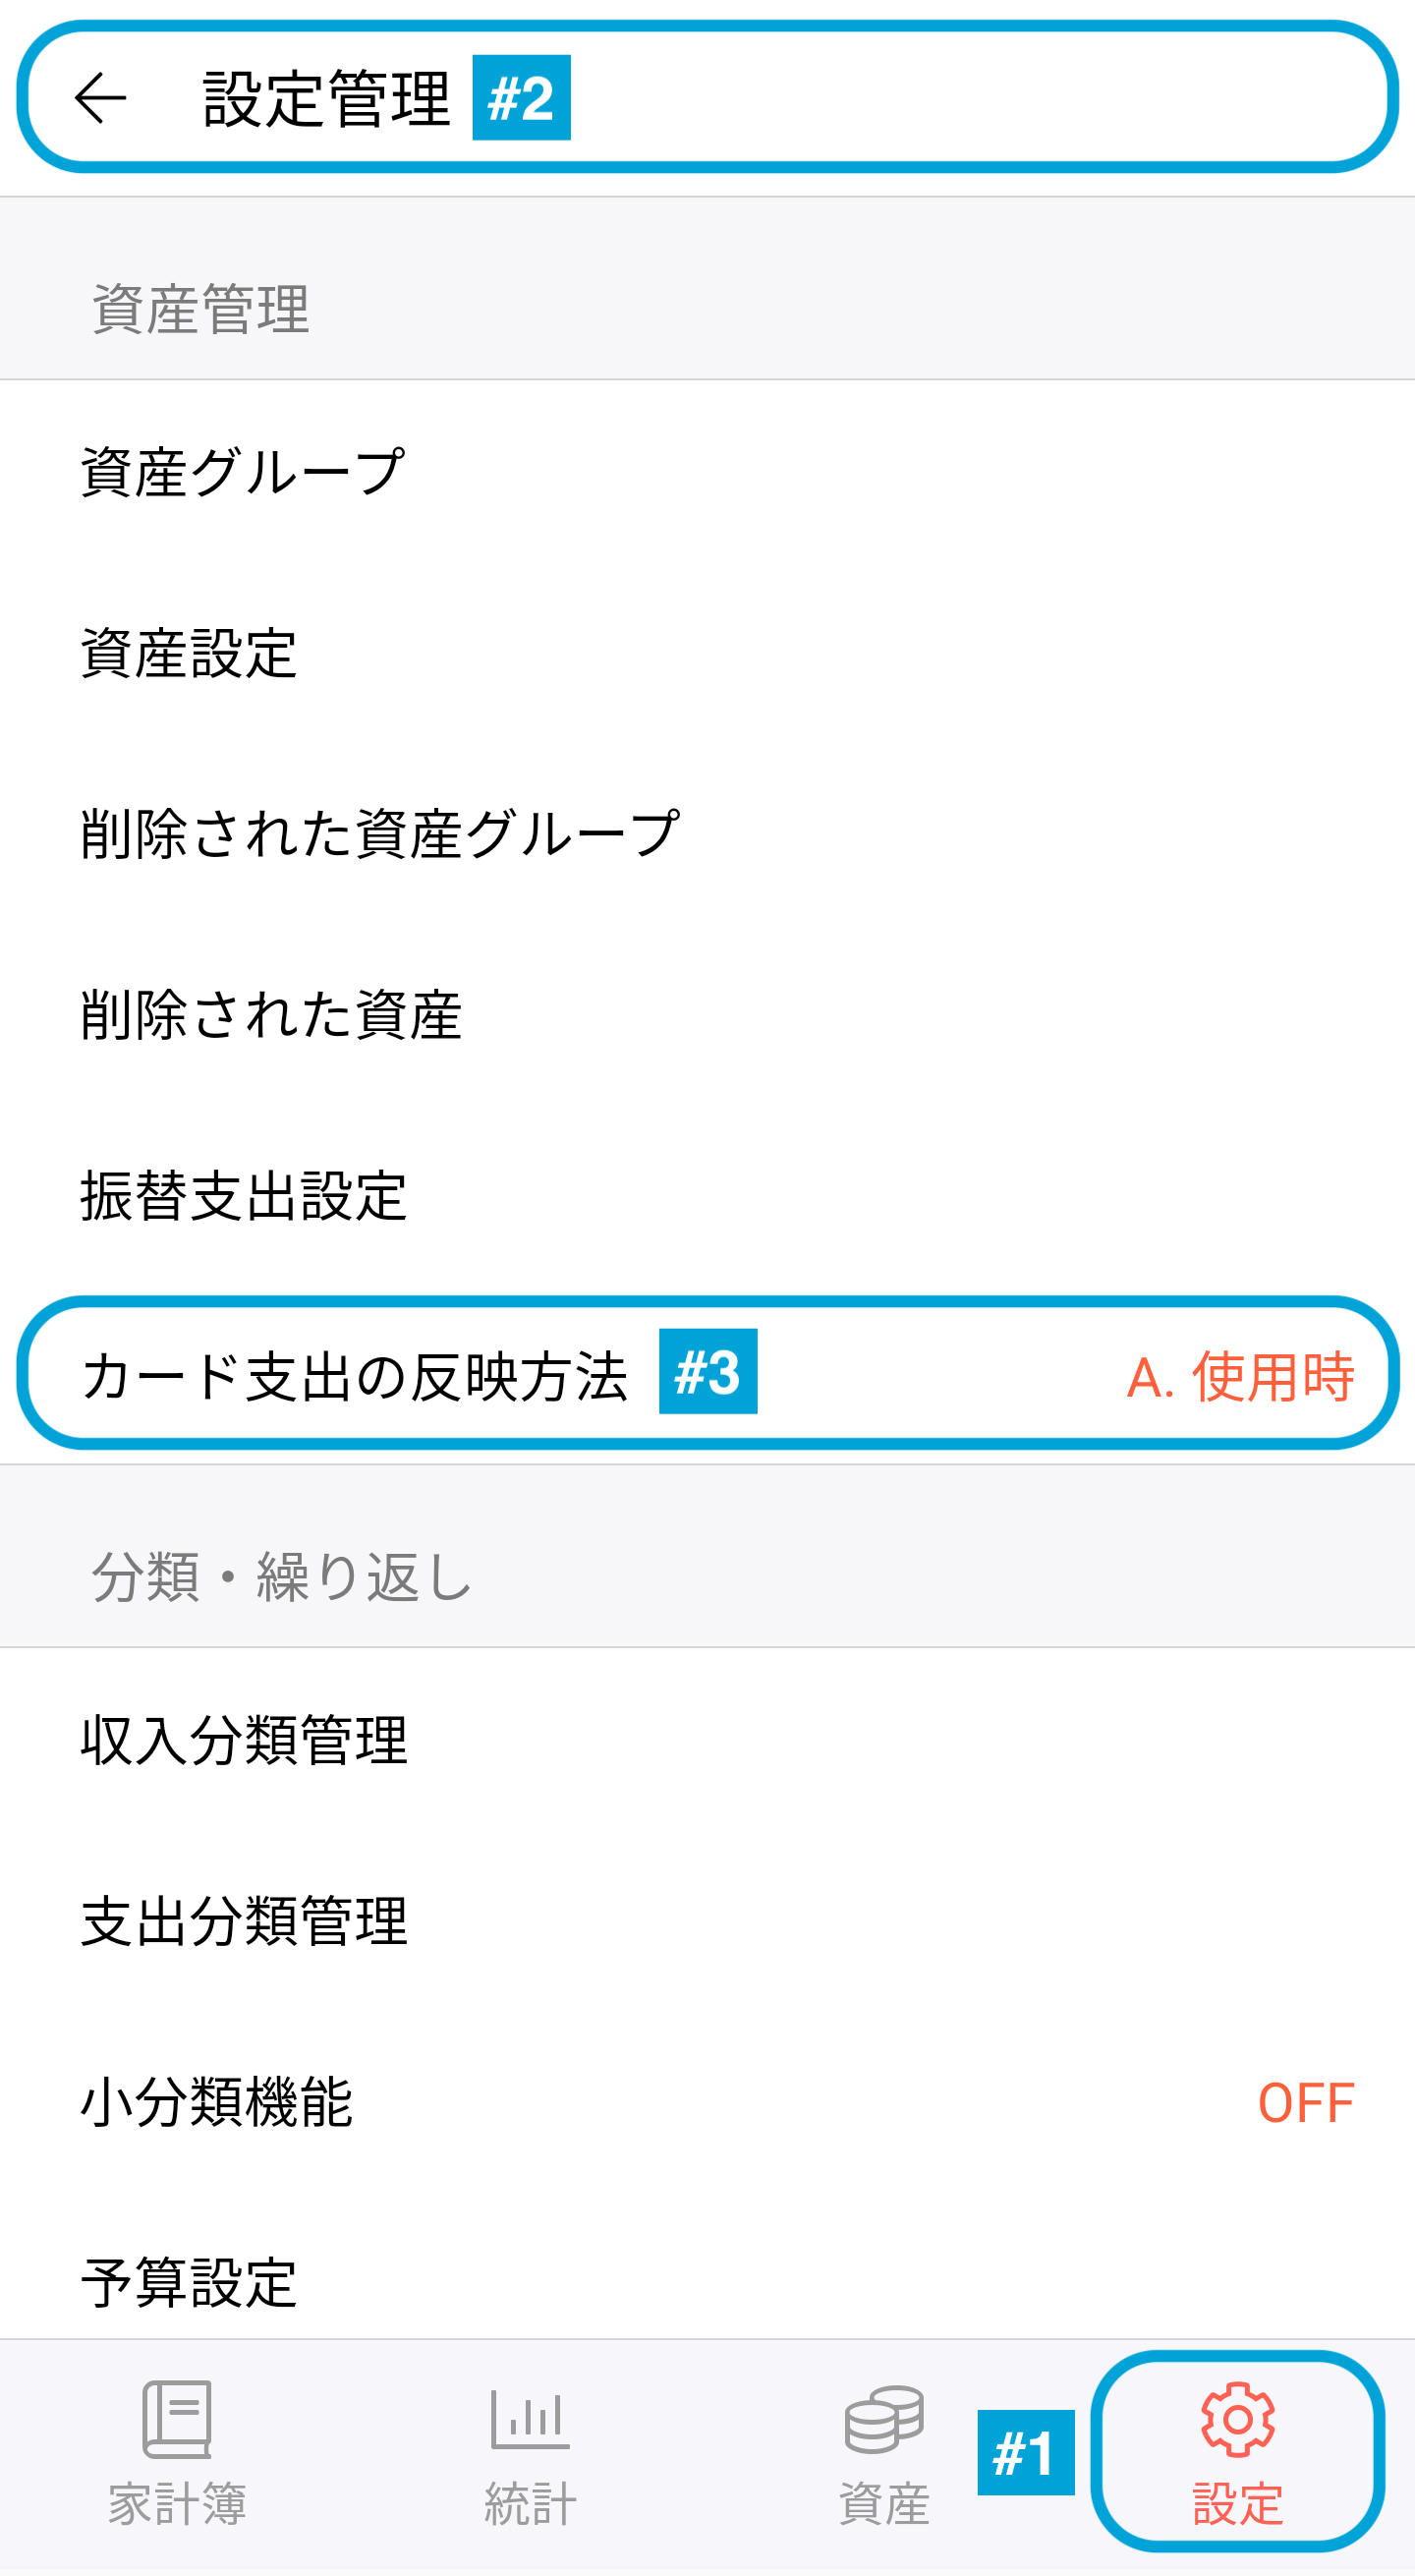Change the A. 使用時 card reflection option

tap(1240, 1377)
